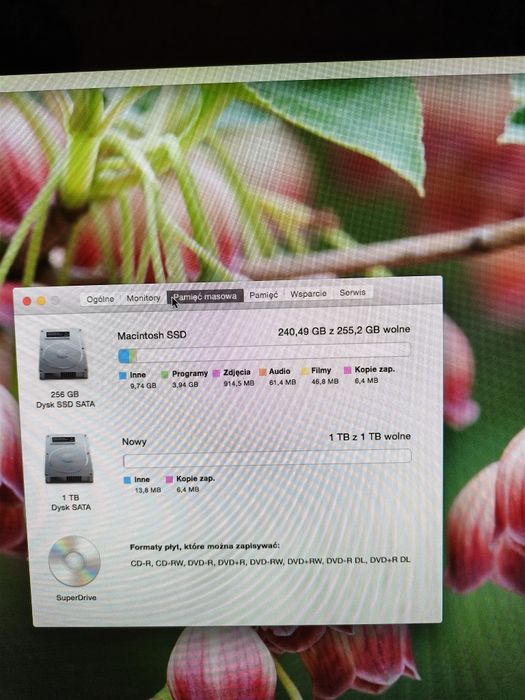Click the green Programy color swatch
Screen dimensions: 525x700
click(165, 375)
